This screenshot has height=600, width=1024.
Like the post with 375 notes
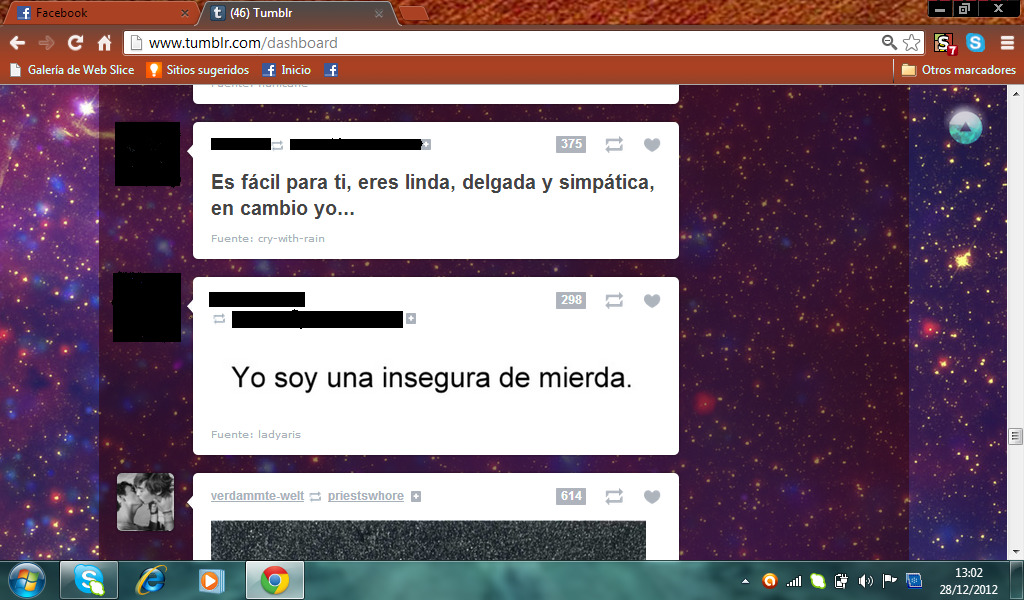point(652,145)
